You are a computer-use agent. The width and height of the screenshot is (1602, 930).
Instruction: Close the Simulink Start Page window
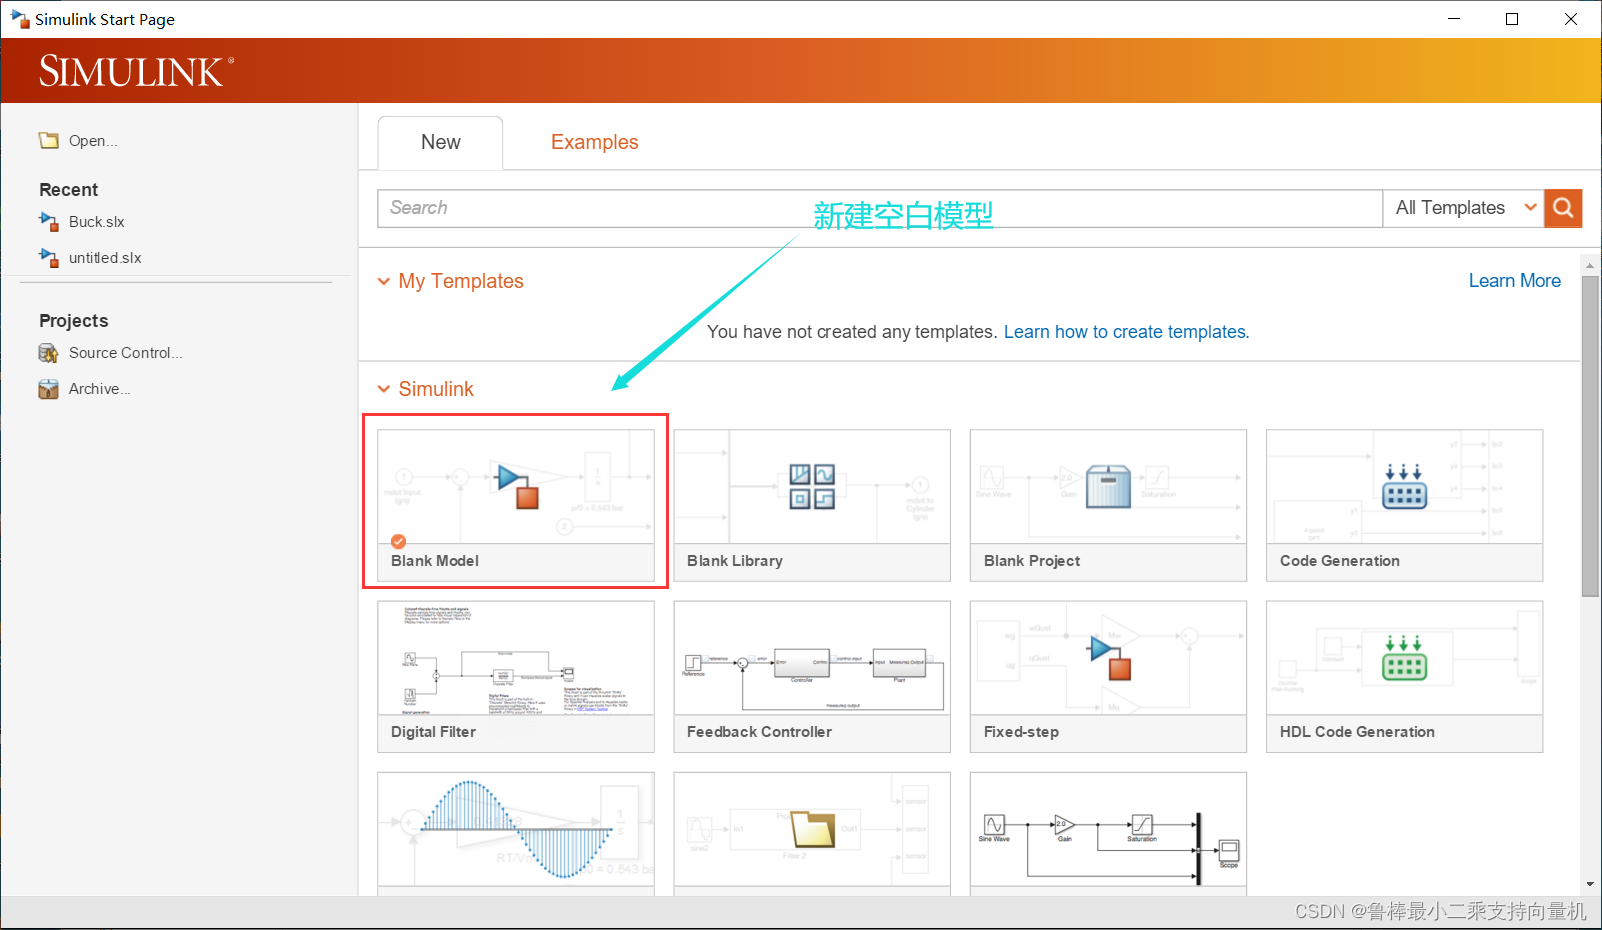point(1571,19)
